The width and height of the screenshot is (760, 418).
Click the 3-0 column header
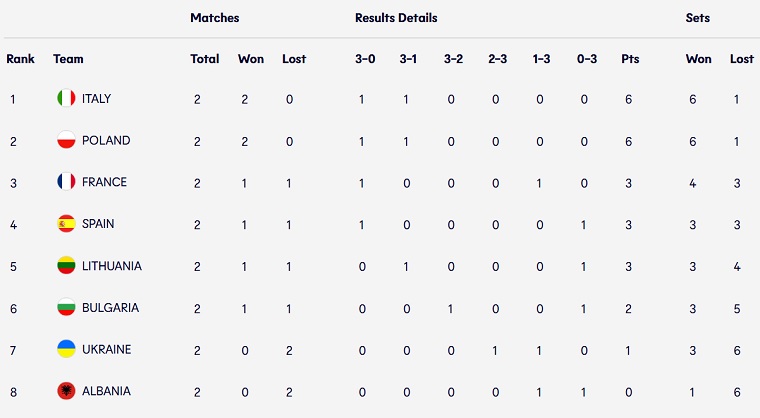(365, 59)
